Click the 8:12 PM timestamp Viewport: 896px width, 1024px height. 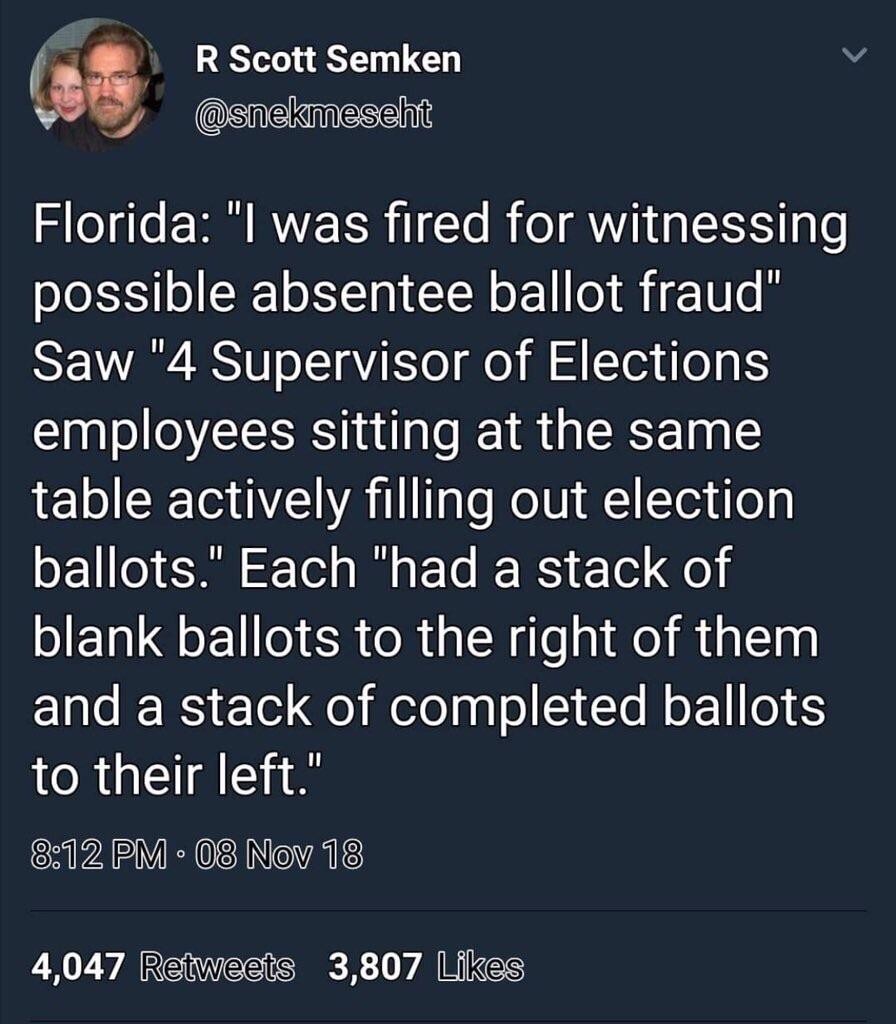coord(93,857)
